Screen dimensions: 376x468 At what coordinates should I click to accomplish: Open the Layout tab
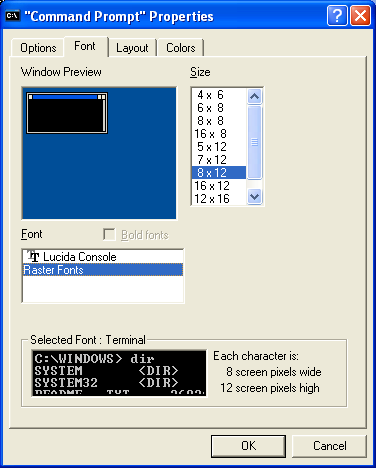[132, 48]
